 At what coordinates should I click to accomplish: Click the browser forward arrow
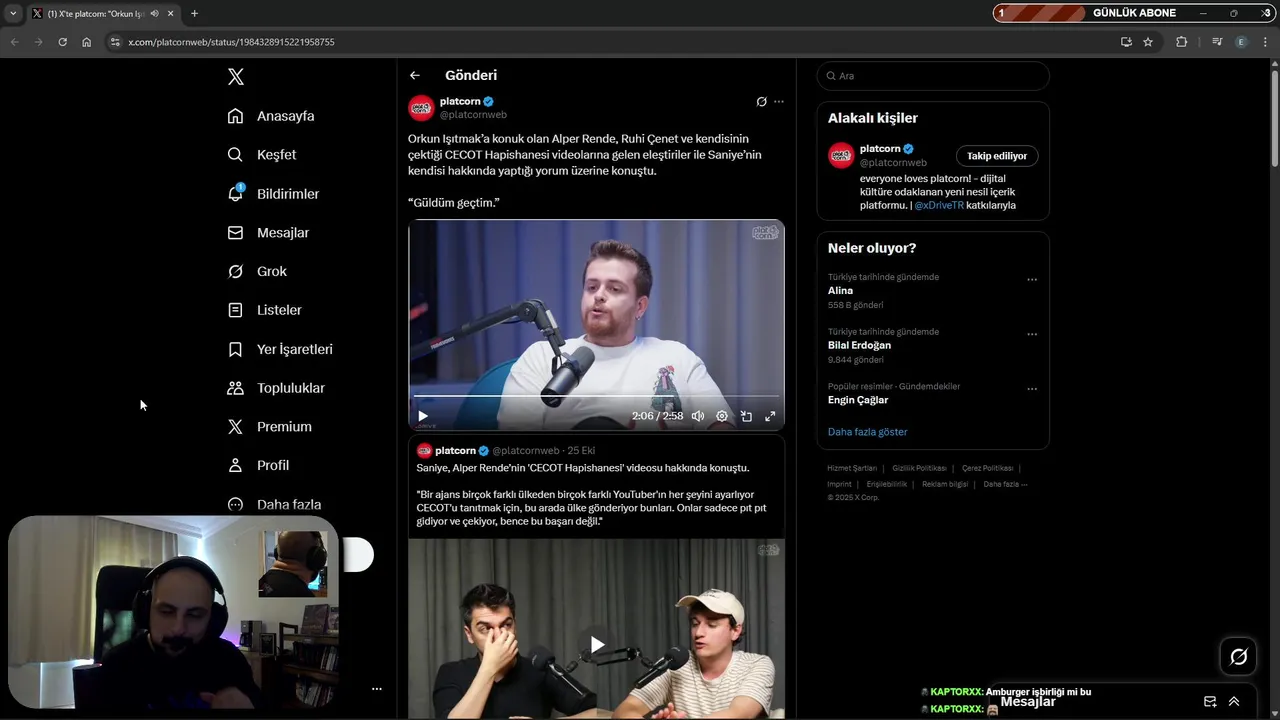click(x=38, y=42)
